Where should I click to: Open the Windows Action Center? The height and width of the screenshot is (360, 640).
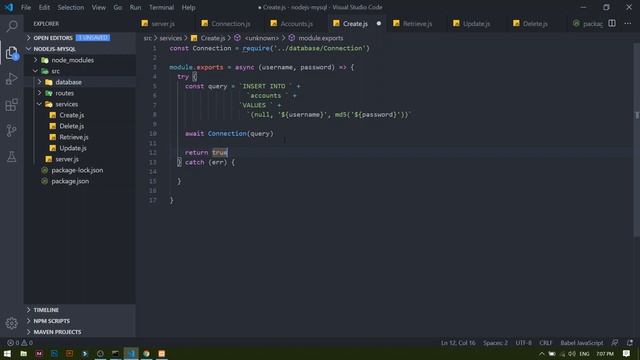[x=627, y=353]
